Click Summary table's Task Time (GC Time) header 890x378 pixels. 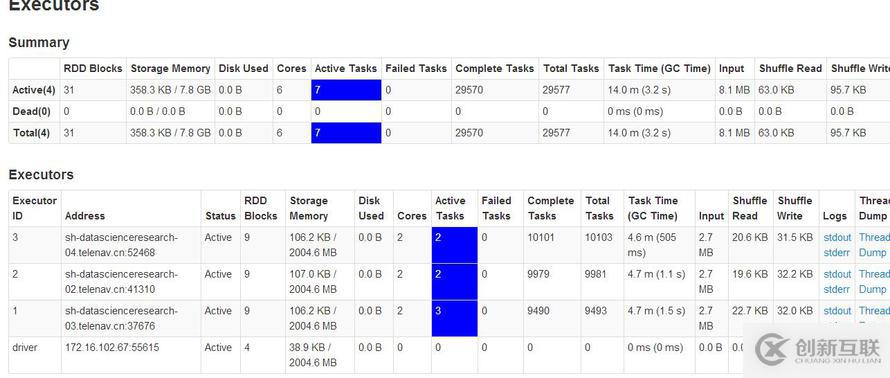pyautogui.click(x=660, y=69)
